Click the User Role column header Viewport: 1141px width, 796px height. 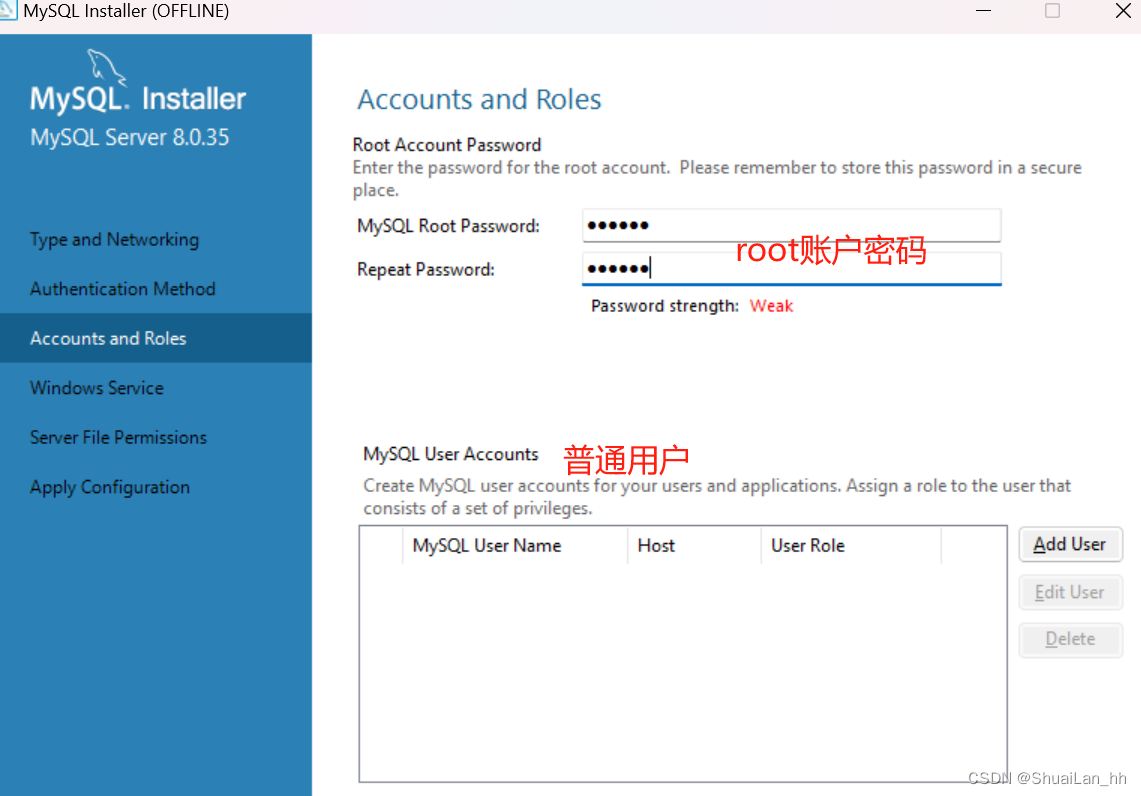pyautogui.click(x=807, y=545)
